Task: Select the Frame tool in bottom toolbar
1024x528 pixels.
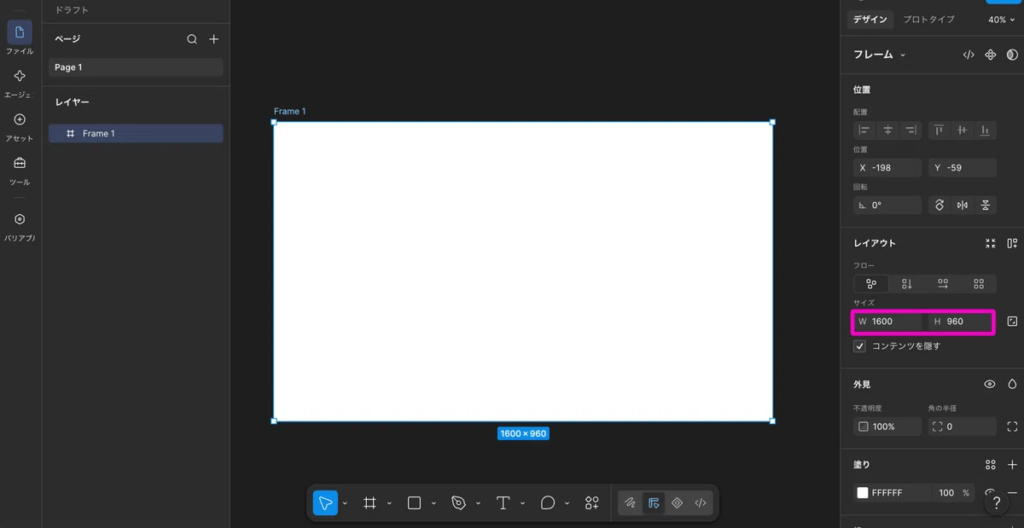Action: coord(370,503)
